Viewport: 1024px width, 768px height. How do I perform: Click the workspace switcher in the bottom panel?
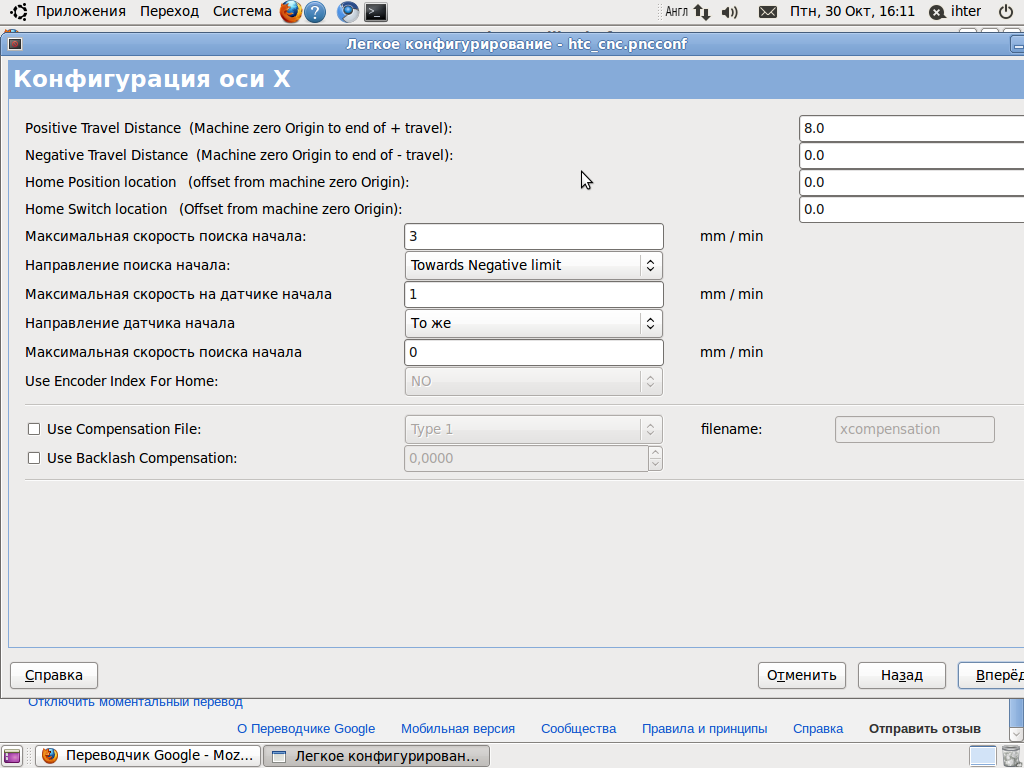point(982,756)
